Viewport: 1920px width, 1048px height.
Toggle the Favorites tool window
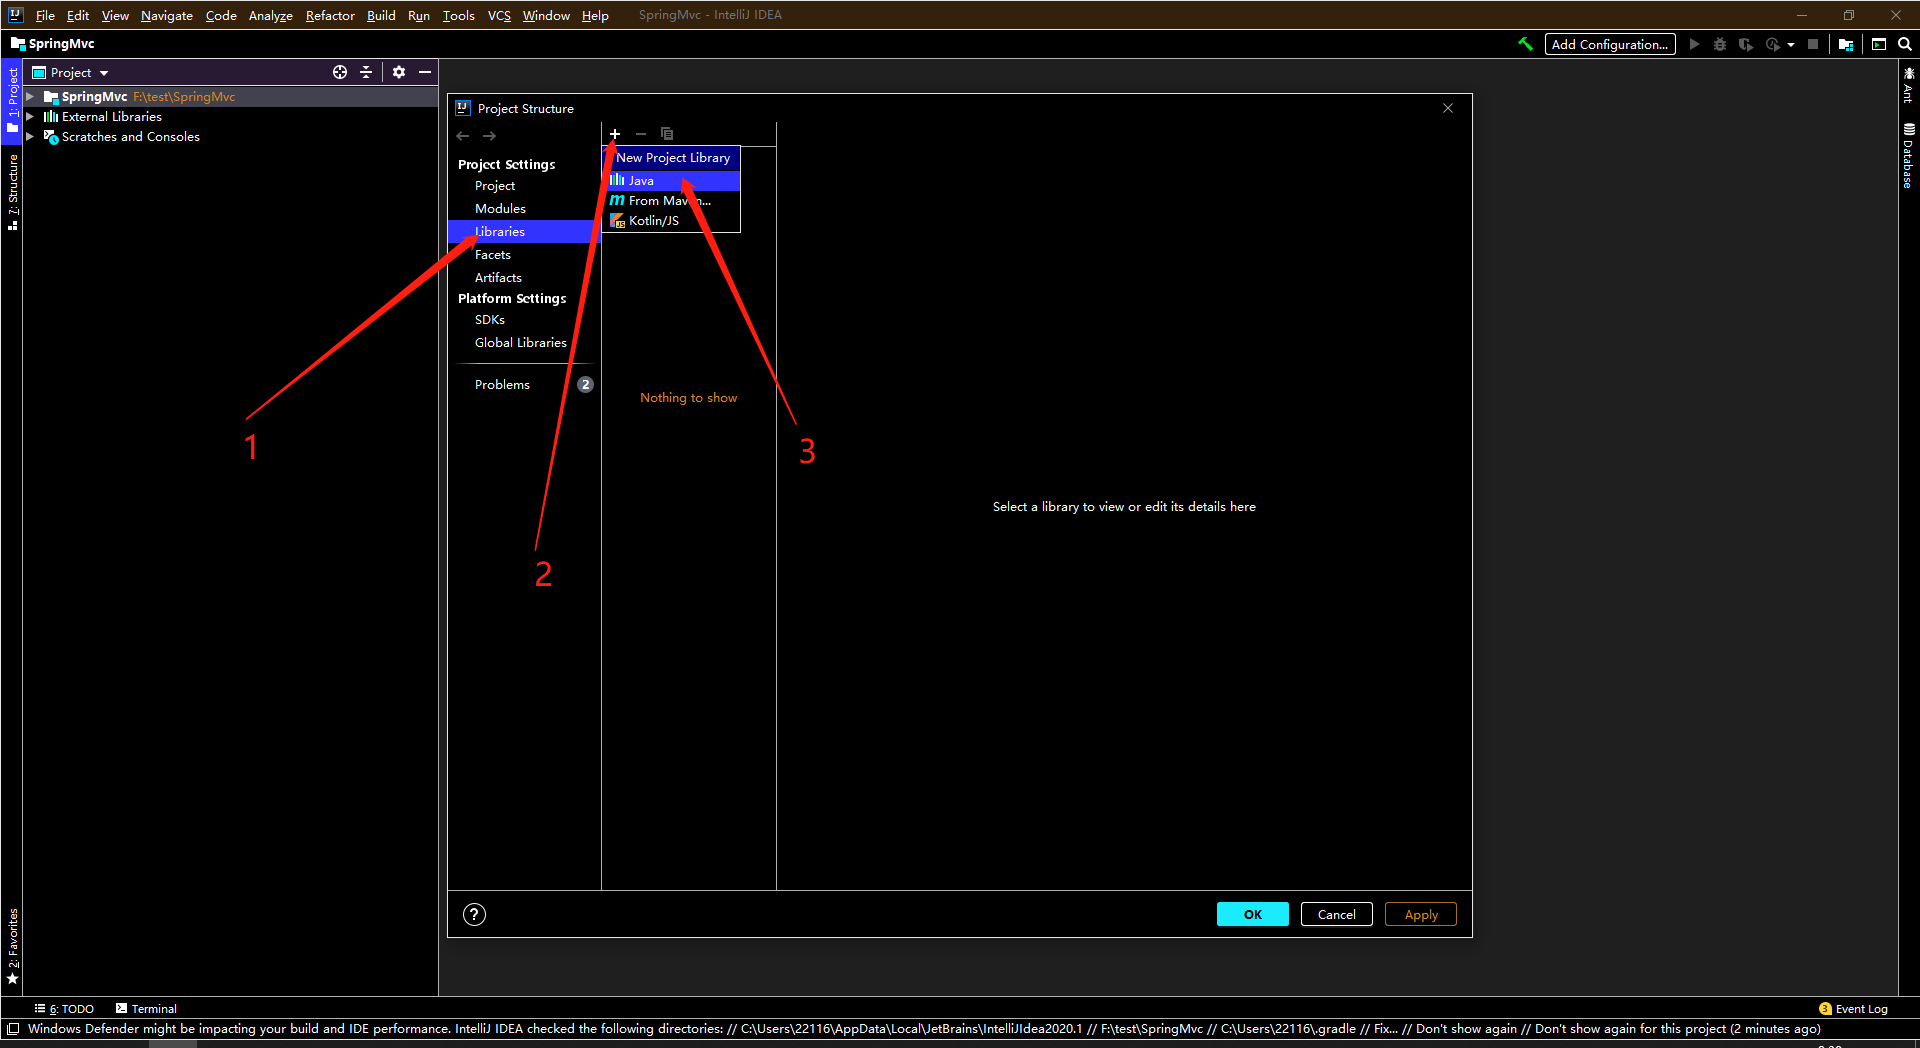coord(13,943)
